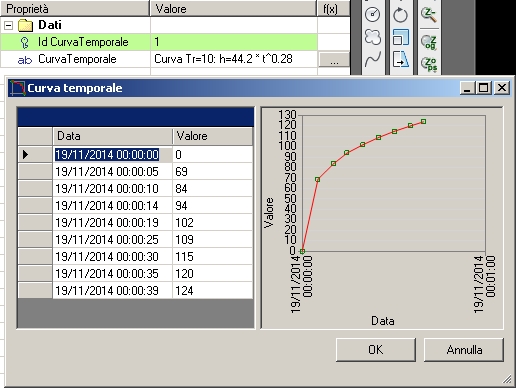Select the curve drawing tool icon
This screenshot has height=388, width=516.
373,60
